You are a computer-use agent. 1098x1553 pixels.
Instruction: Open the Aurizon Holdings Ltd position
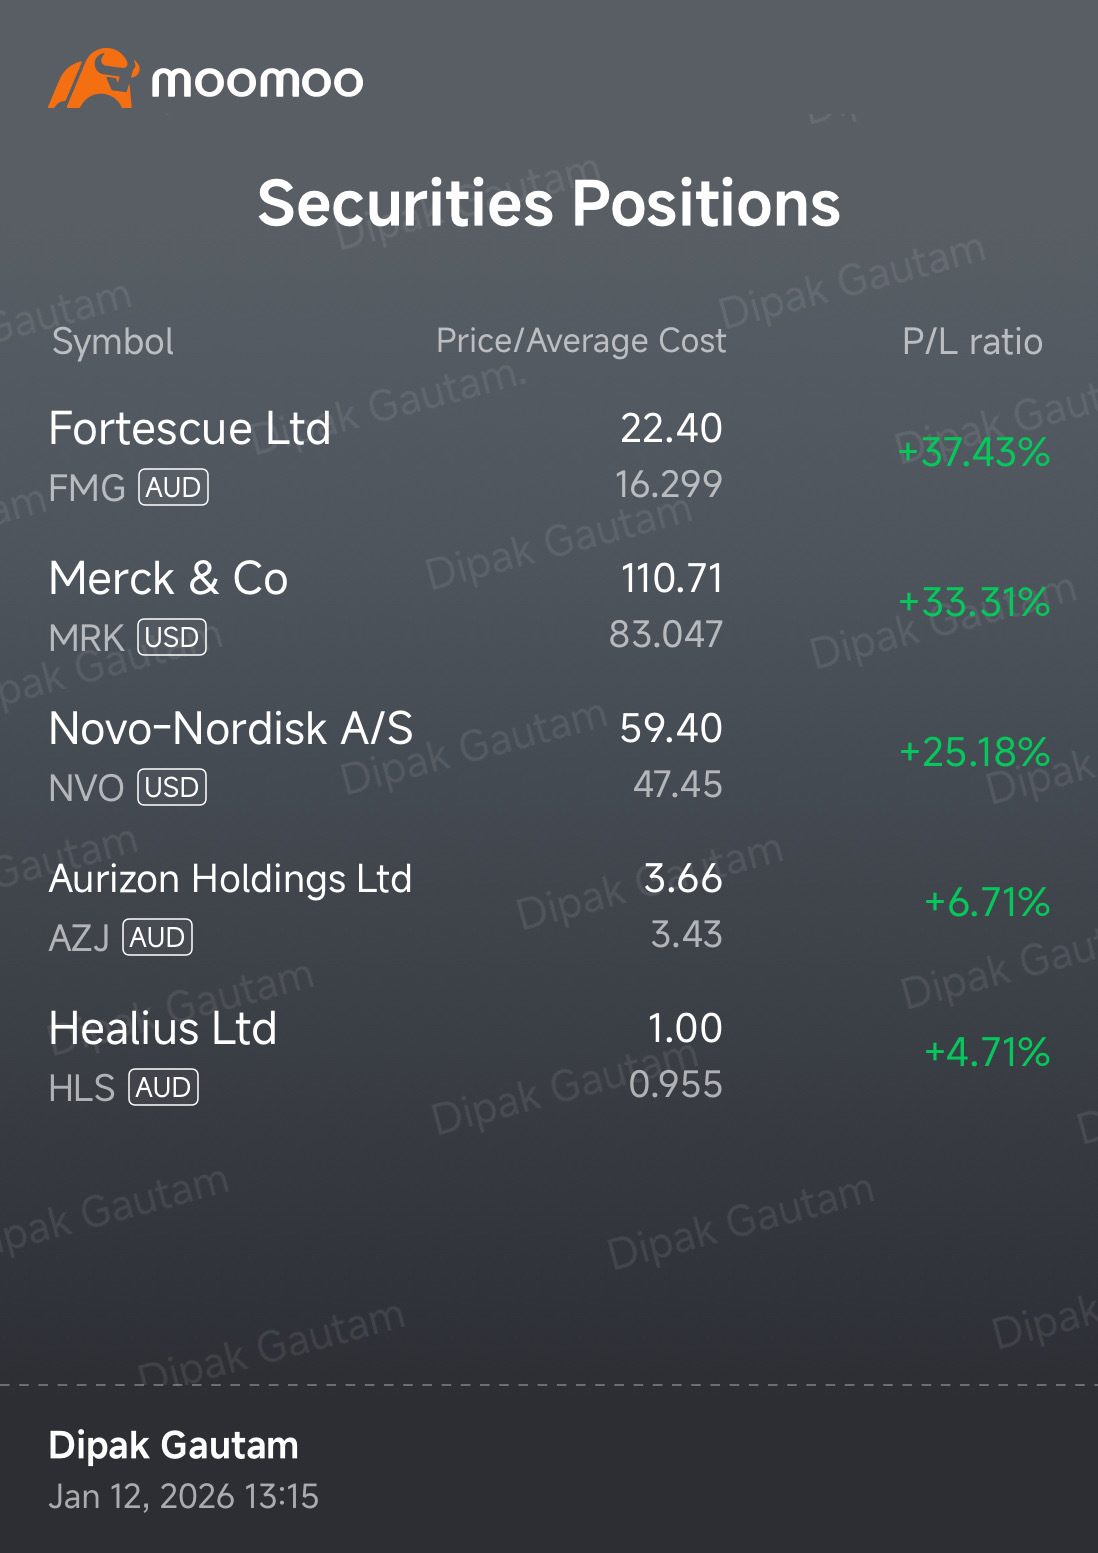(549, 906)
